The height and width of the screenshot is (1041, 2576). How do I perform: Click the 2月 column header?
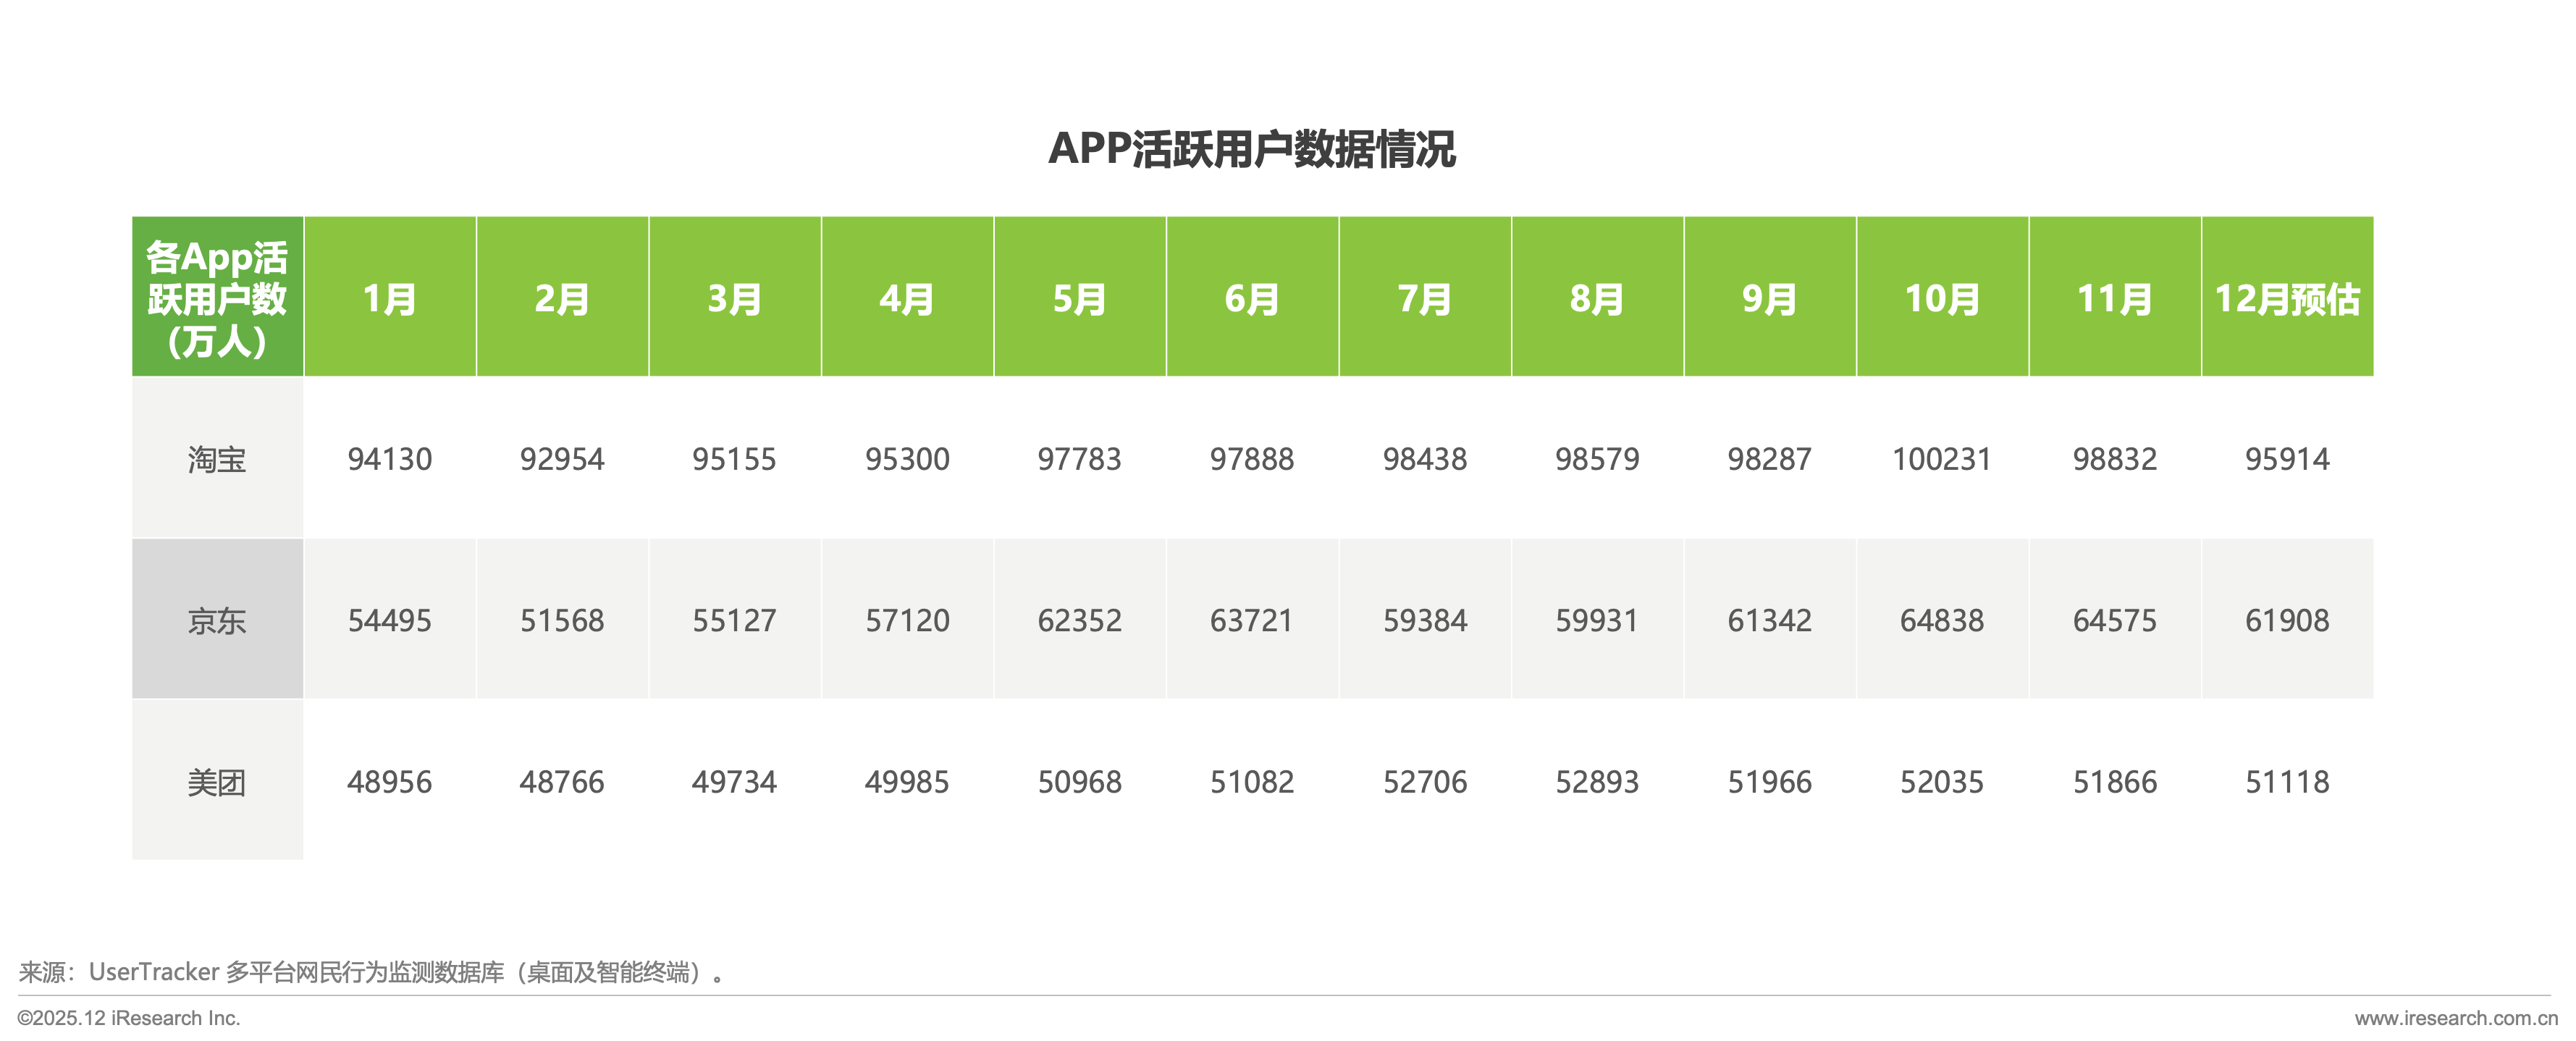pos(562,297)
